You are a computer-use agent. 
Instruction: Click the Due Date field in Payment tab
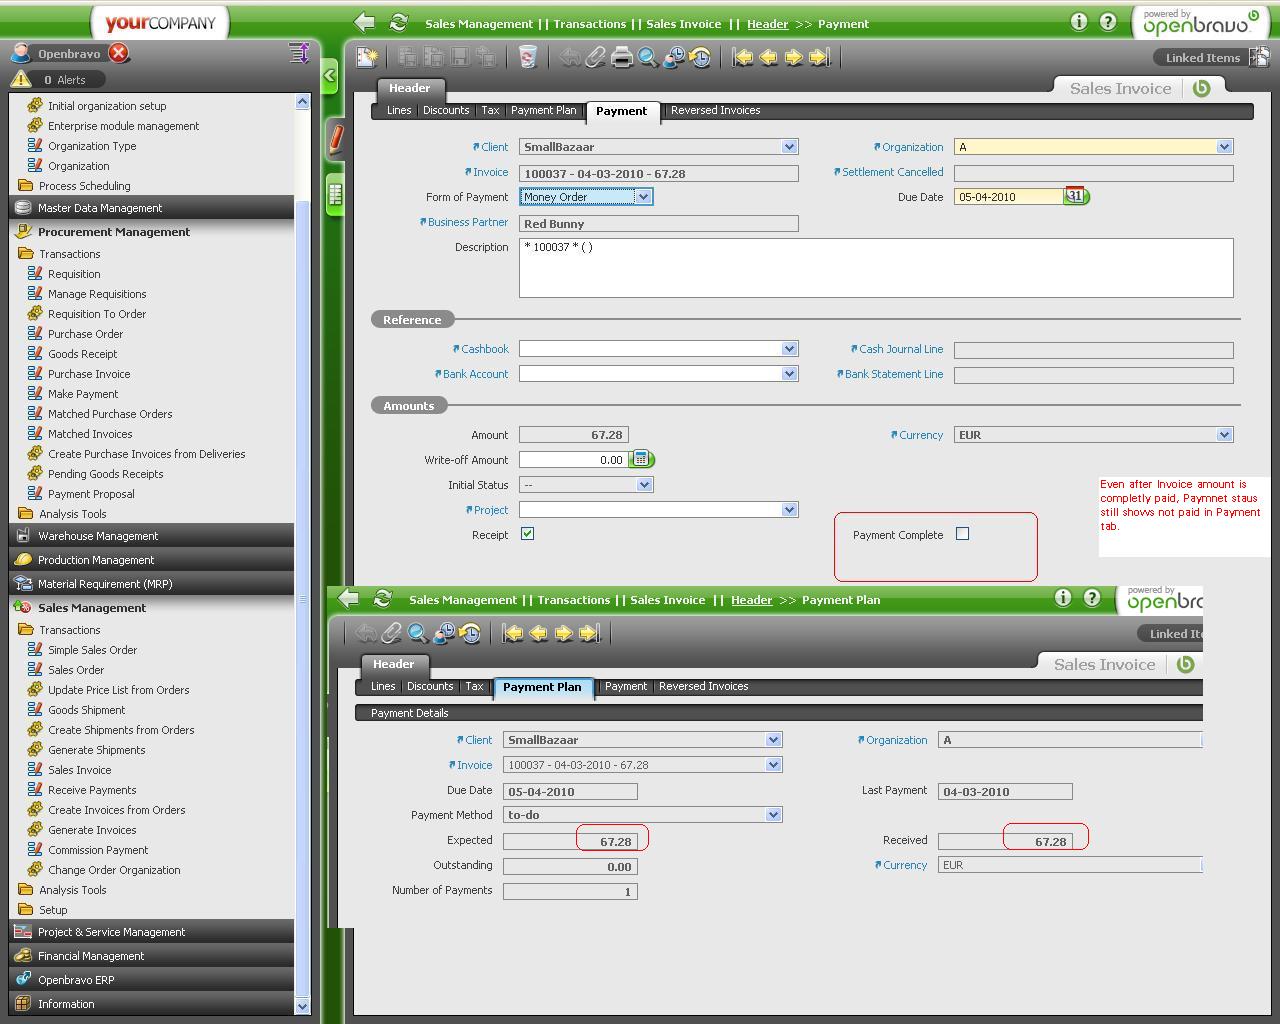pyautogui.click(x=1009, y=197)
